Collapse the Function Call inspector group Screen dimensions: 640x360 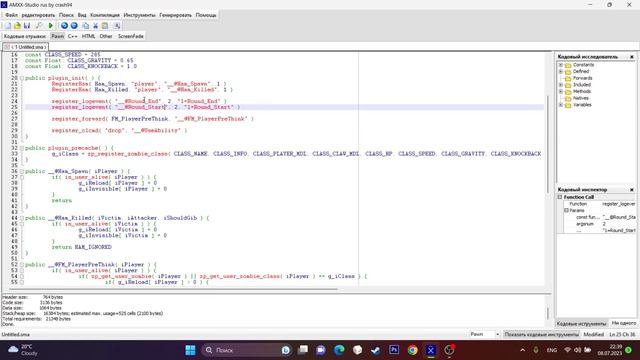(x=560, y=197)
